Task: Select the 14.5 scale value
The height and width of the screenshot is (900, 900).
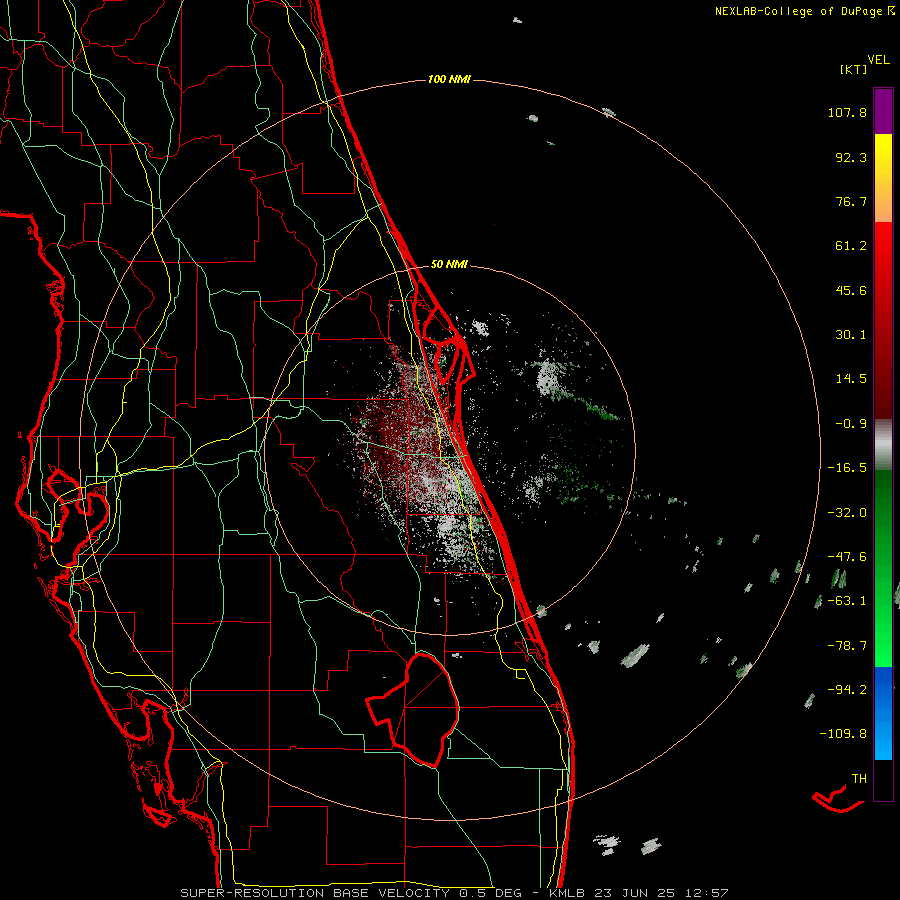Action: [851, 379]
